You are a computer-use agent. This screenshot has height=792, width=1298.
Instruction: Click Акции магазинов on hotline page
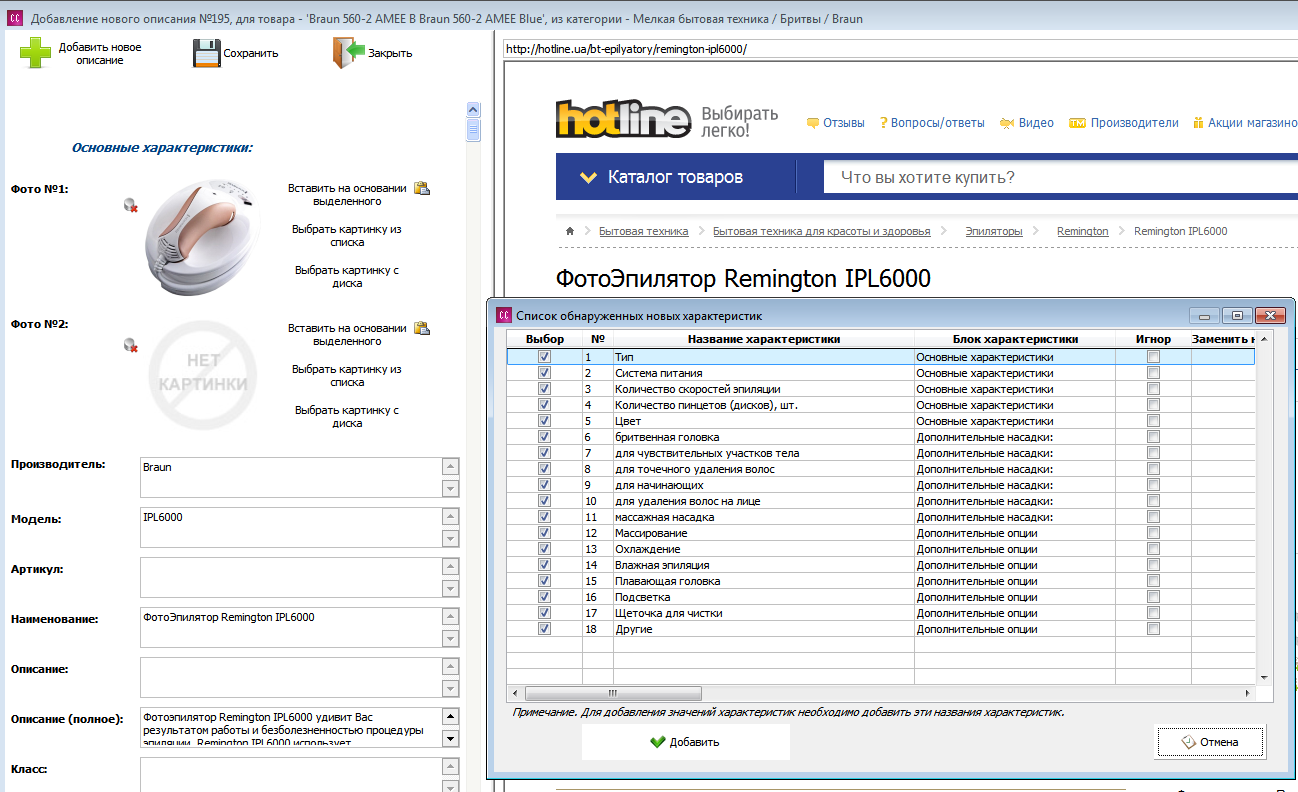(x=1246, y=123)
